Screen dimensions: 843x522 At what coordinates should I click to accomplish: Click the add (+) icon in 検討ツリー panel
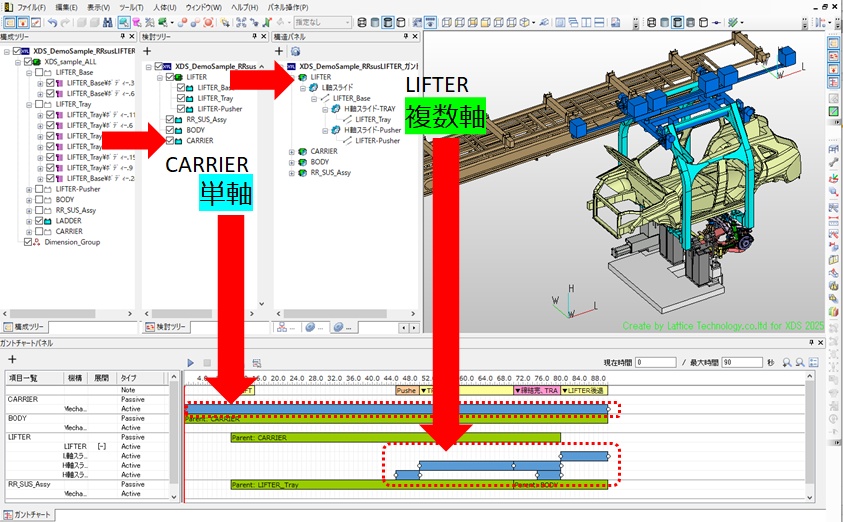pos(148,50)
